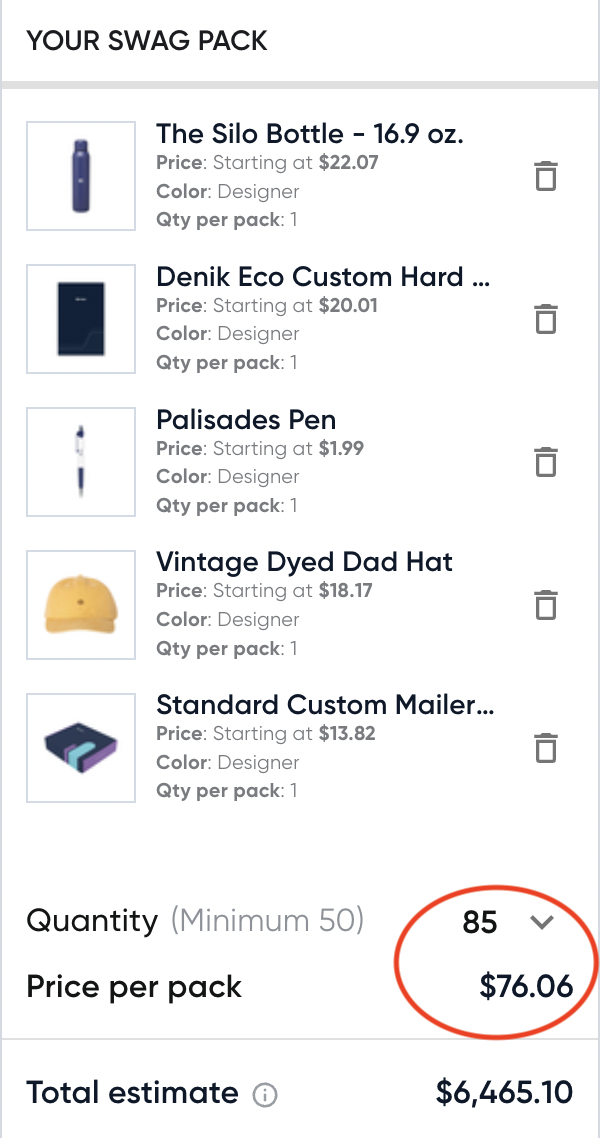Open the Vintage Dyed Dad Hat listing
This screenshot has height=1138, width=600.
click(x=305, y=562)
